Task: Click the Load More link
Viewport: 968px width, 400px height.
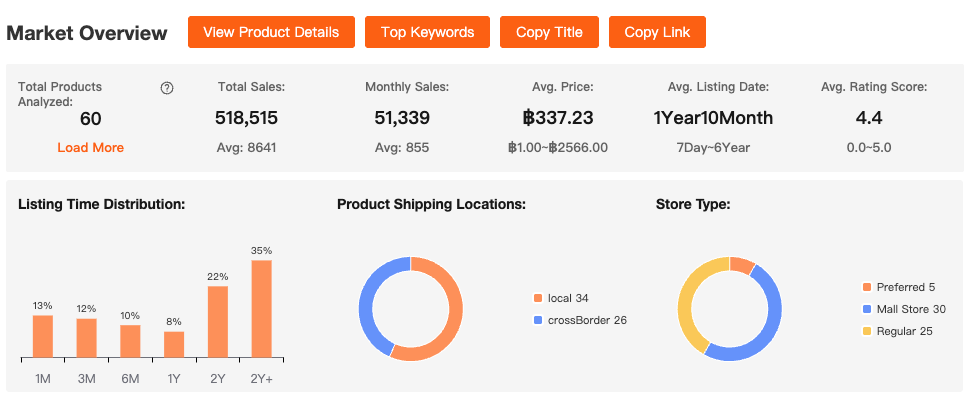Action: tap(91, 147)
